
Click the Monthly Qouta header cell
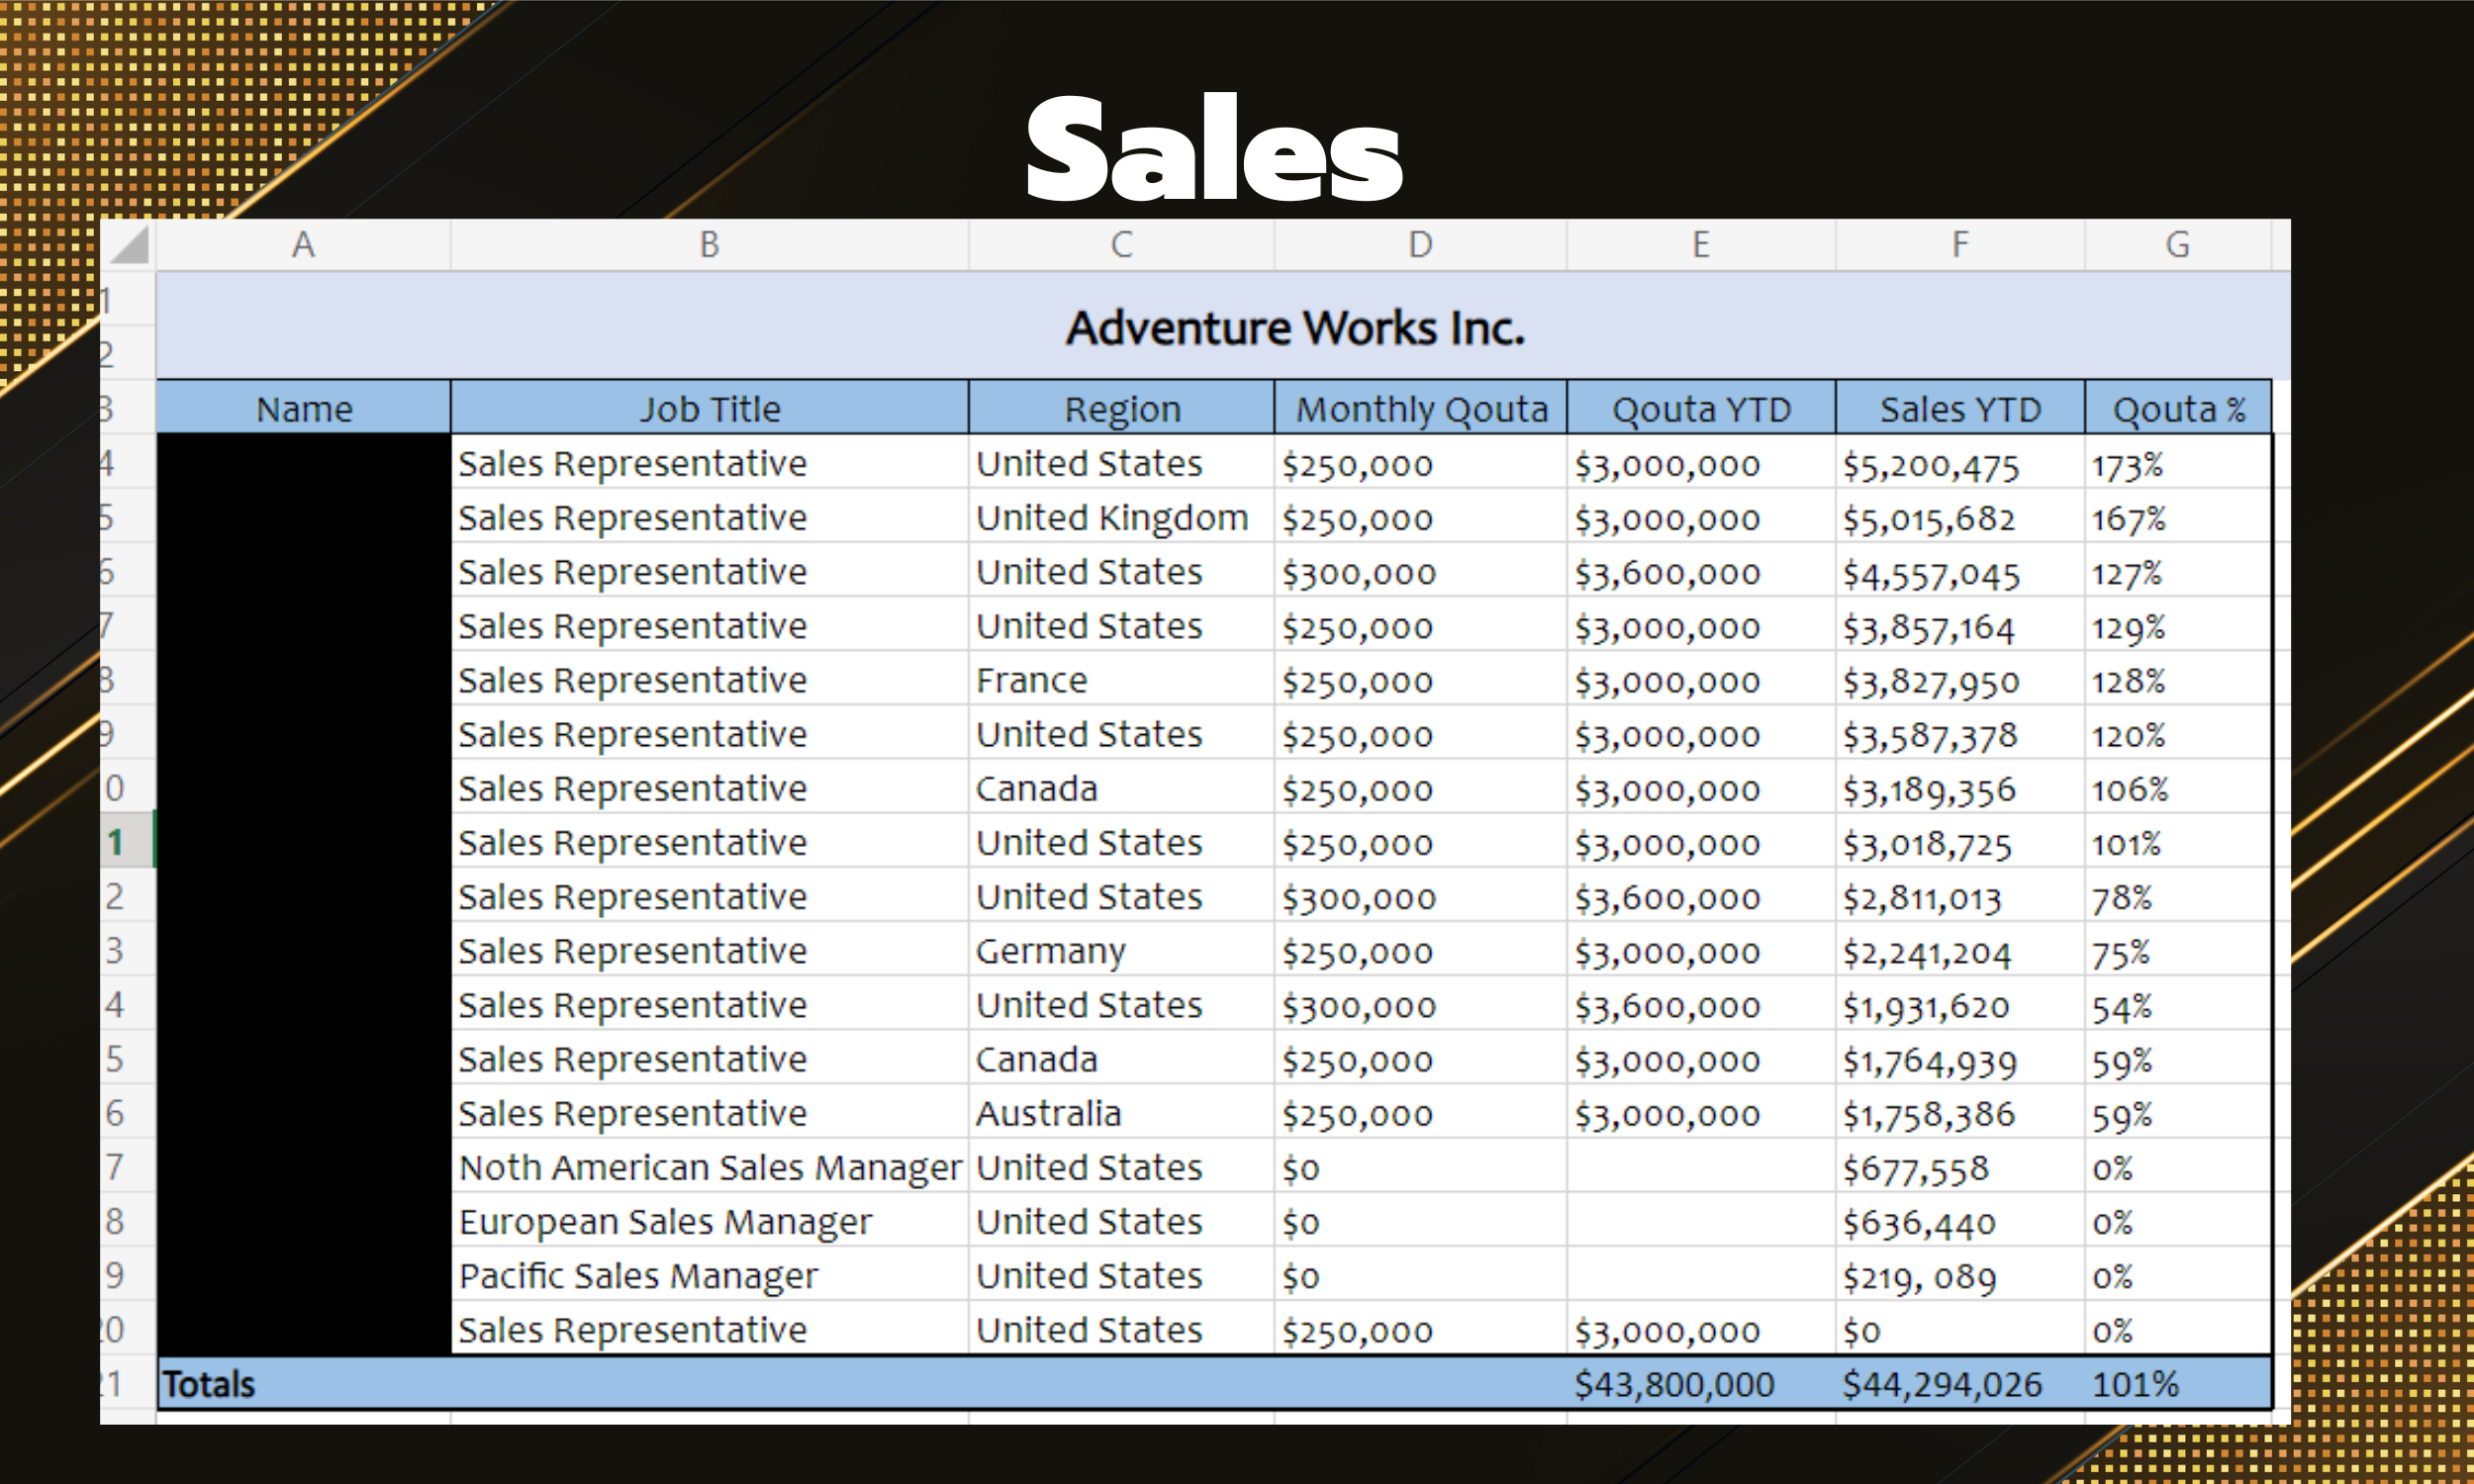(x=1420, y=409)
